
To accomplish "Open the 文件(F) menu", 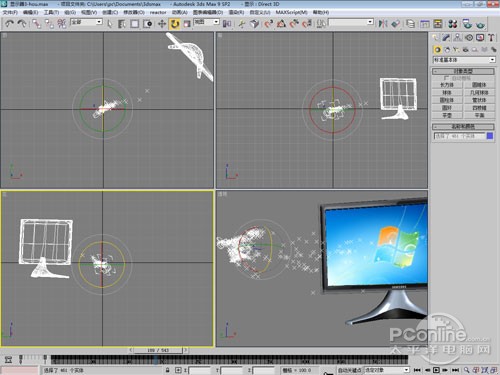I will click(x=10, y=12).
